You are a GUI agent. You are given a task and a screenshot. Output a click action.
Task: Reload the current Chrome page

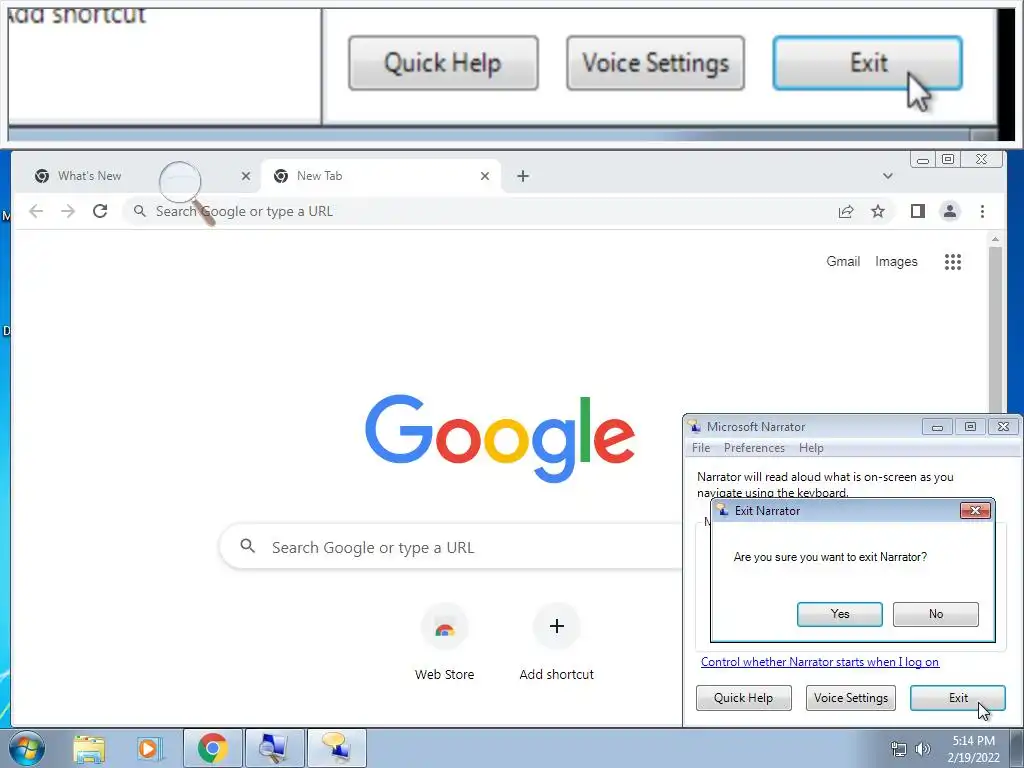click(x=100, y=211)
